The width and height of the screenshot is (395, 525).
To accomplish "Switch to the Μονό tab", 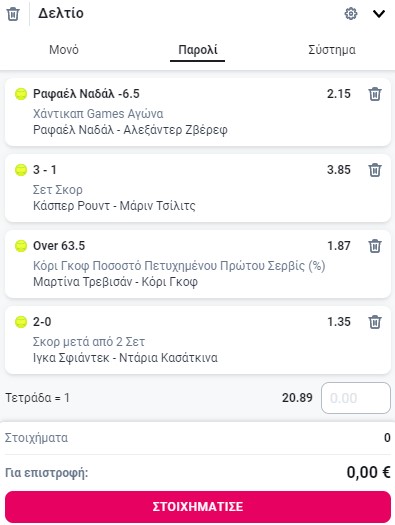I will [64, 50].
